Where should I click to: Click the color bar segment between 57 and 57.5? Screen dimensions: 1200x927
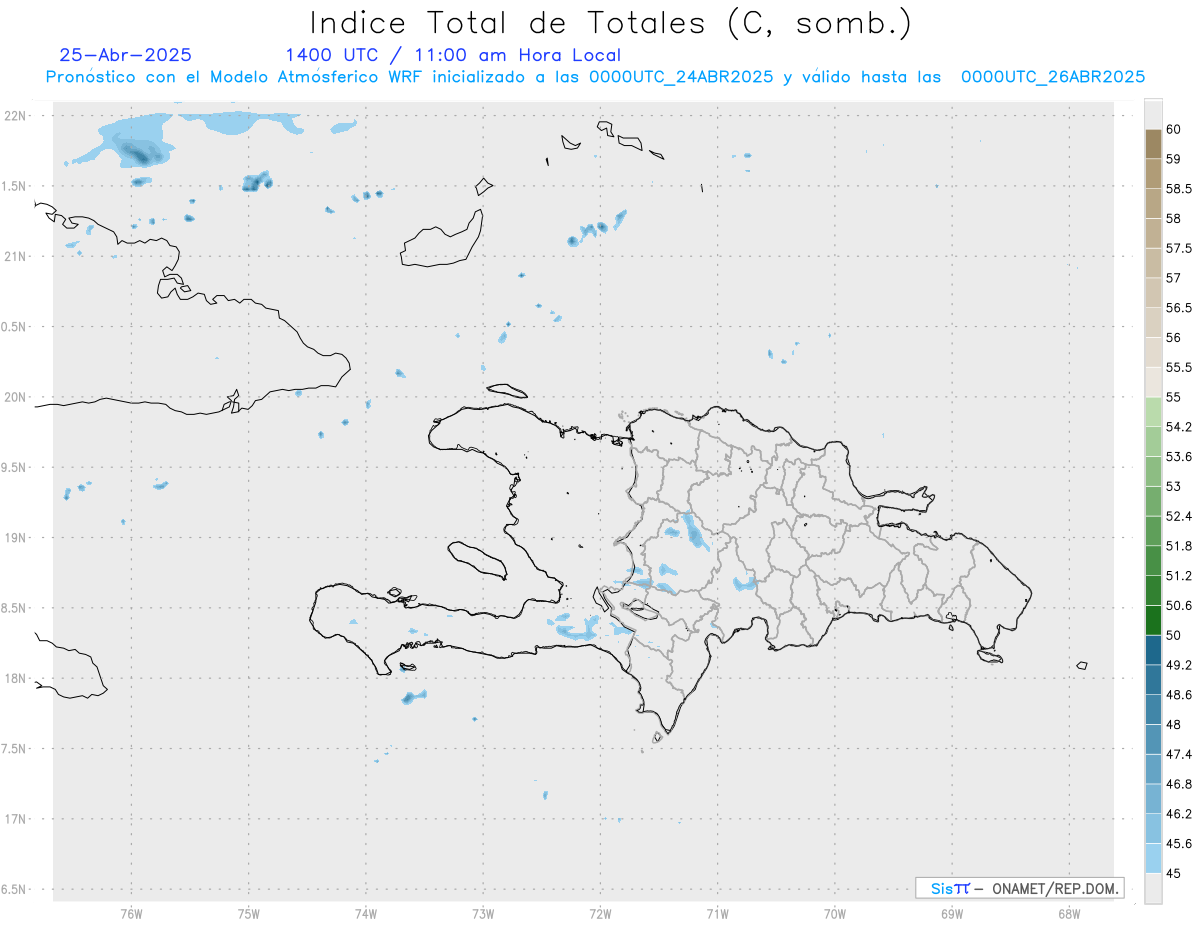1153,263
